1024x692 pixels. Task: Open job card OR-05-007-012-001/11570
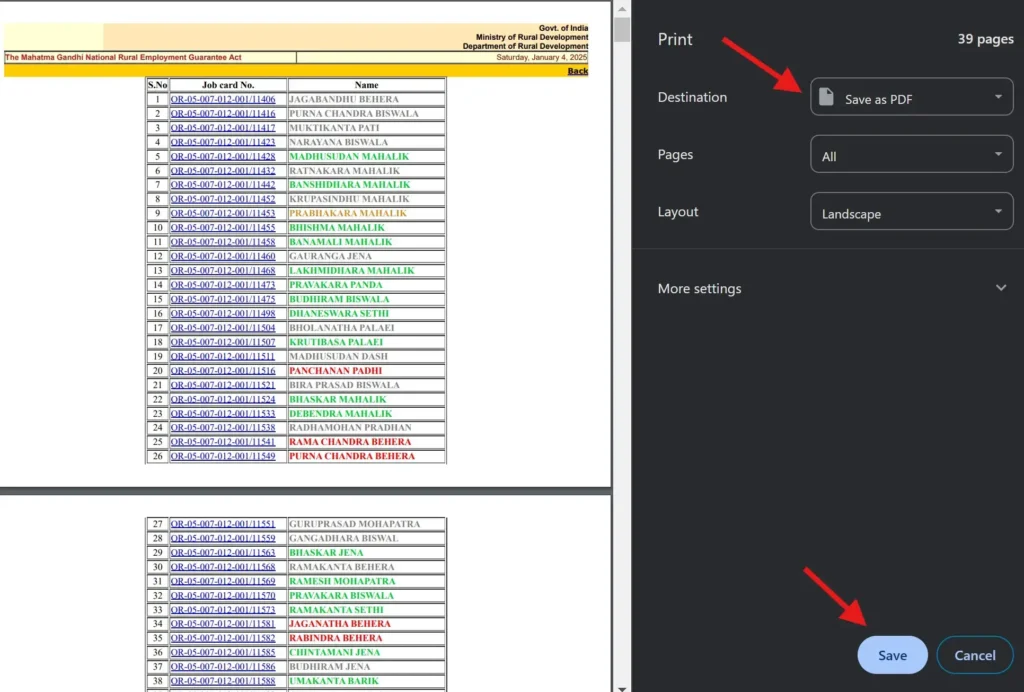[223, 596]
